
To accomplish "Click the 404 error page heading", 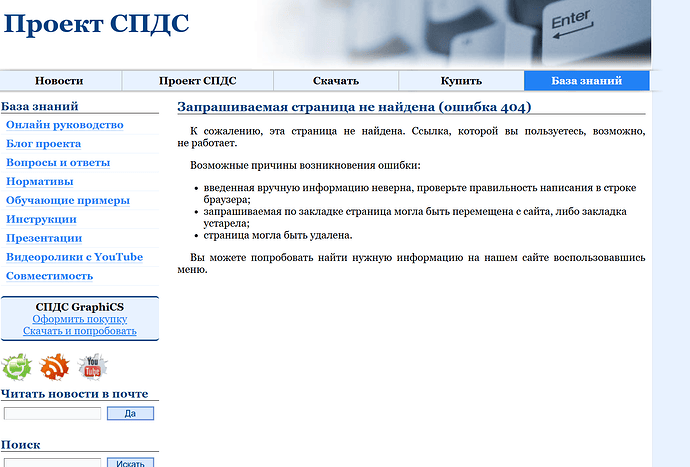I will click(354, 107).
